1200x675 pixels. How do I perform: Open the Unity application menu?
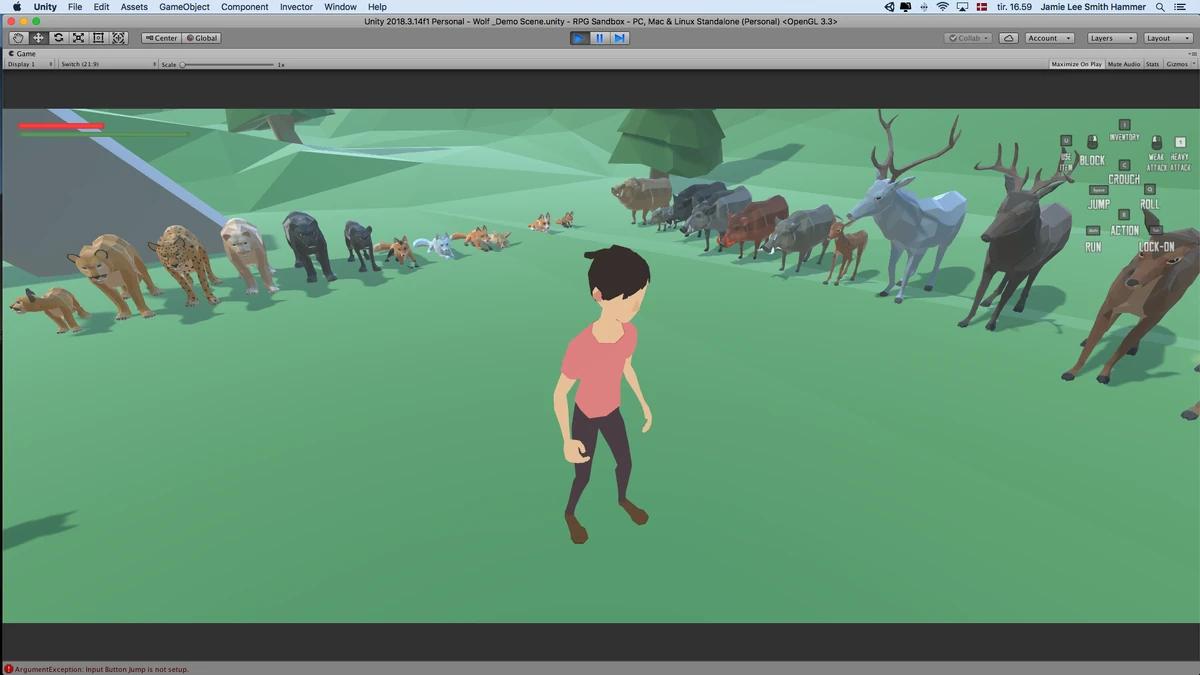(x=45, y=7)
